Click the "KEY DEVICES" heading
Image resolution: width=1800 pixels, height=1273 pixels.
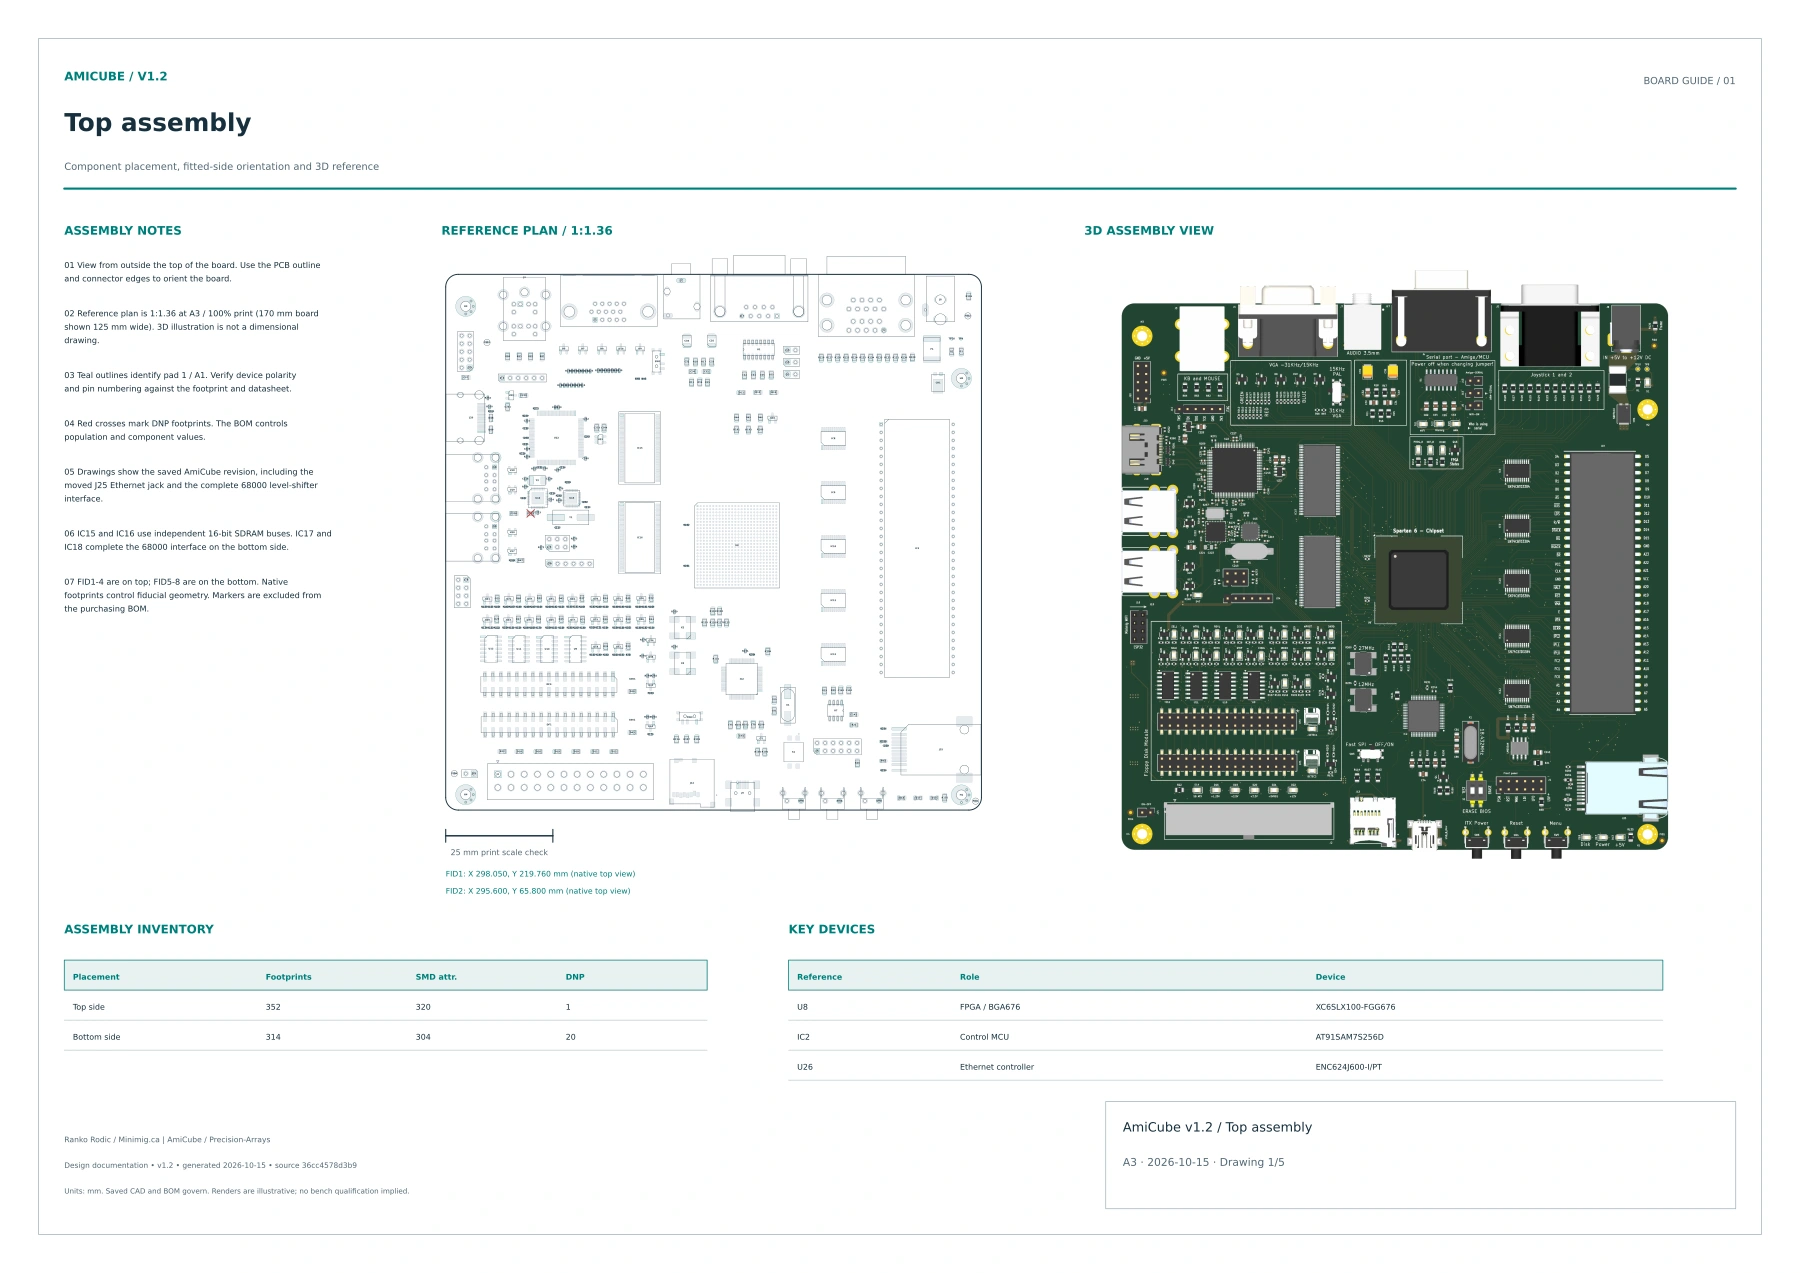click(832, 930)
